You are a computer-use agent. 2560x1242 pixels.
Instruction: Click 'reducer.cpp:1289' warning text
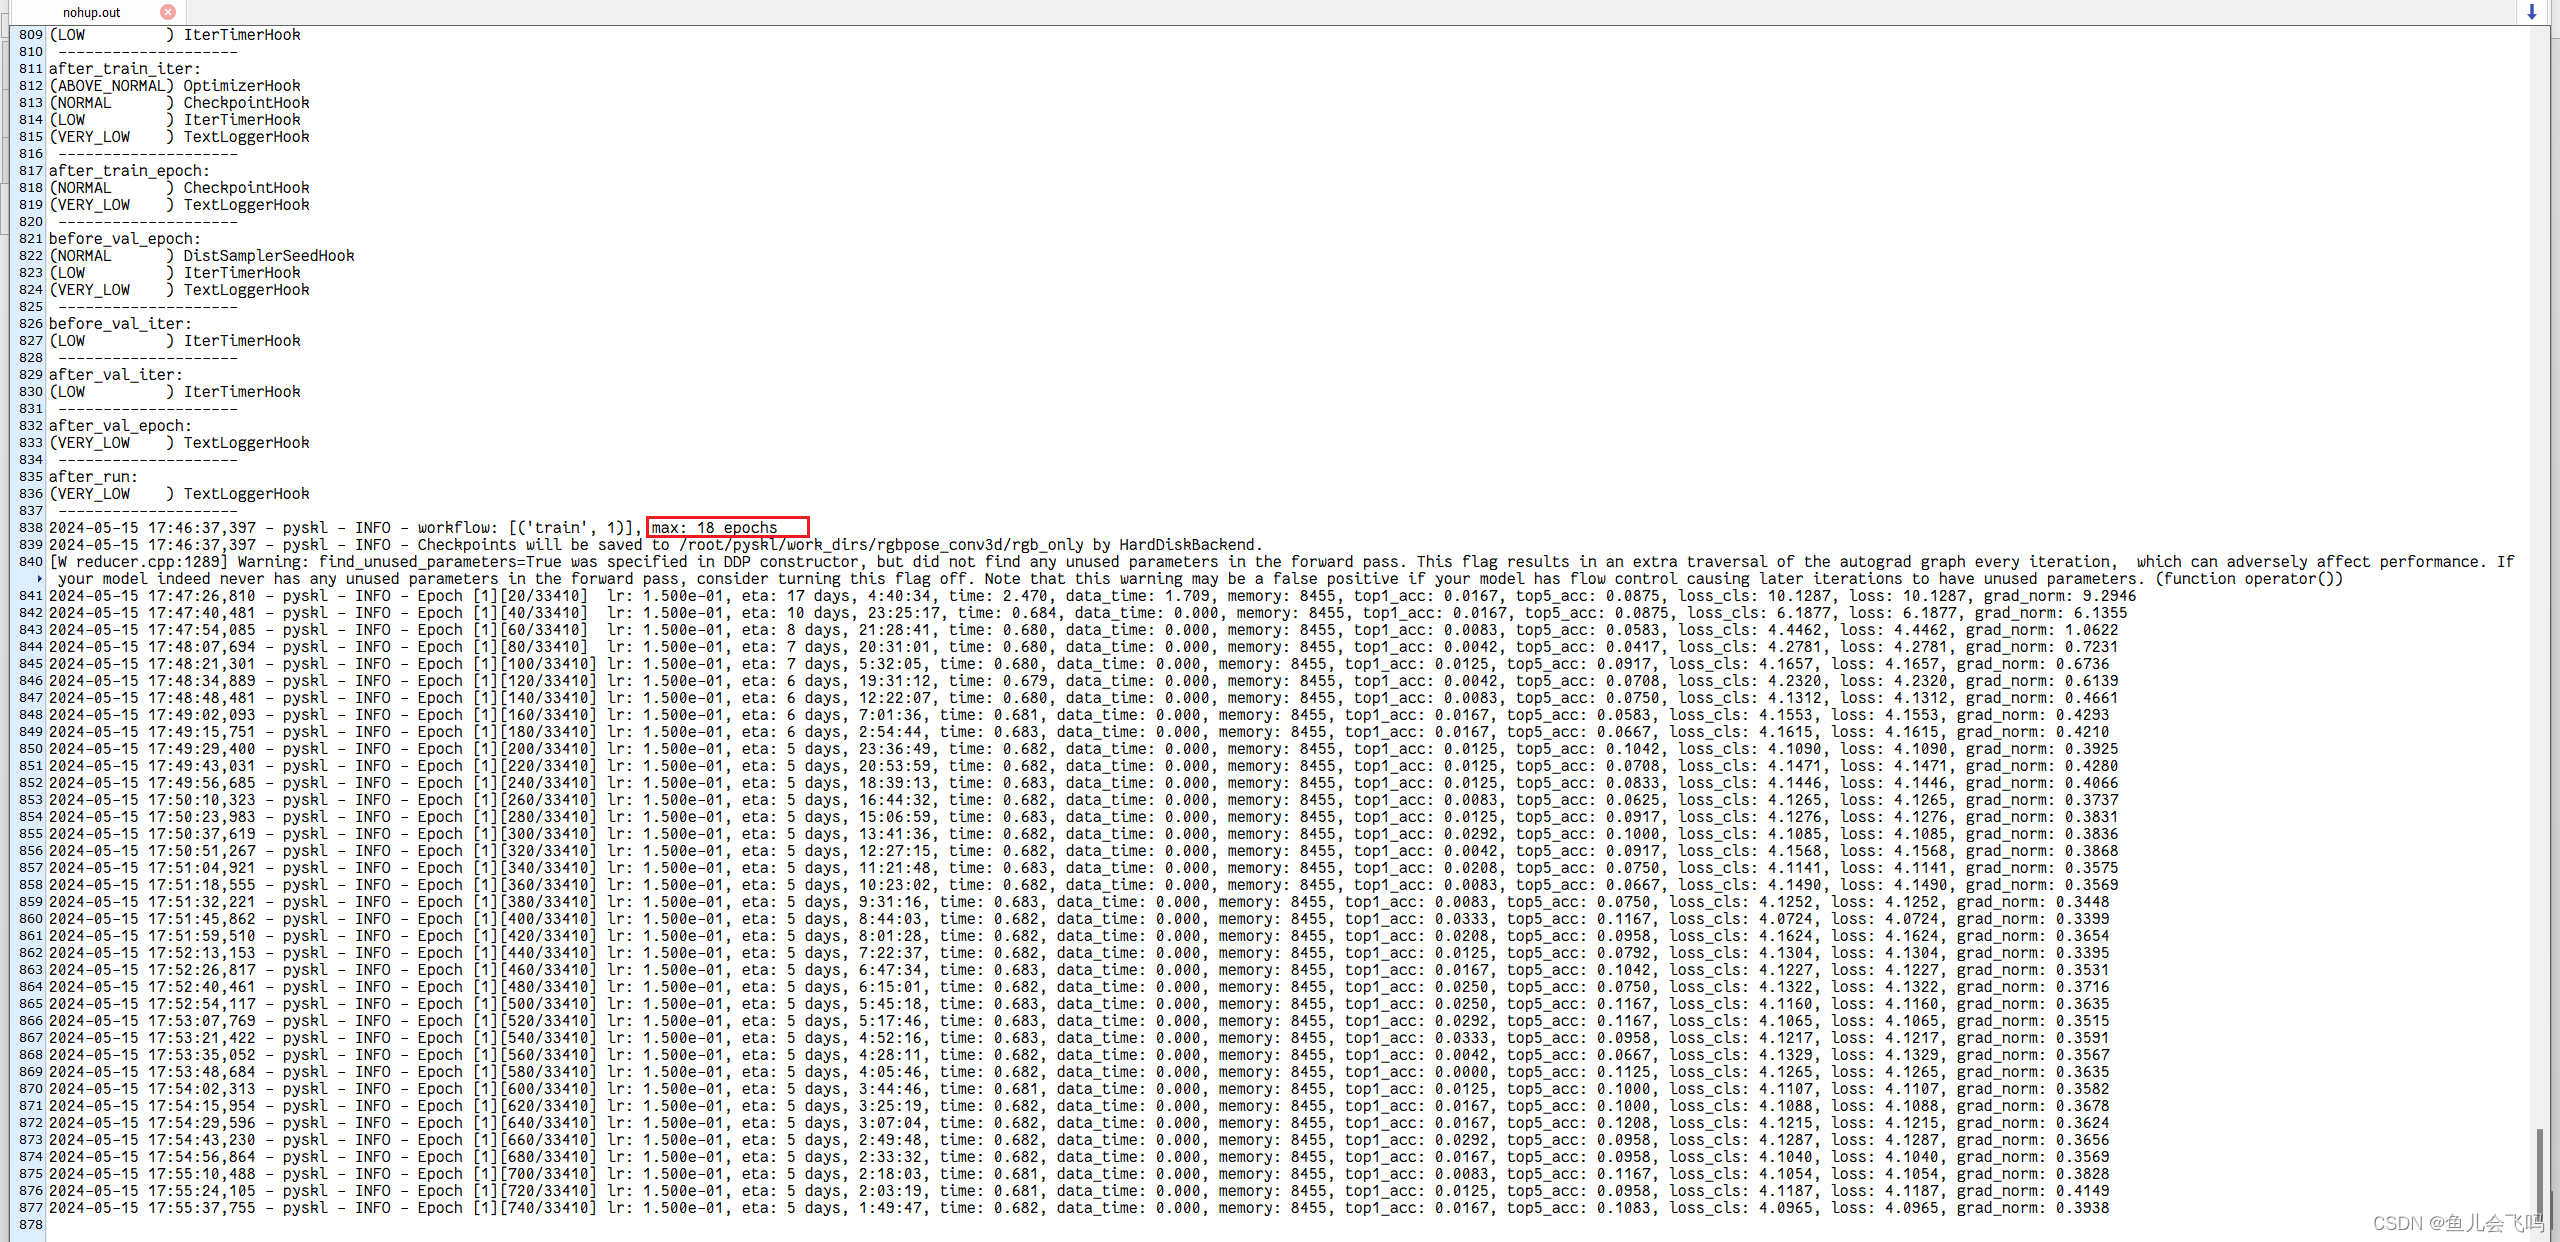tap(147, 561)
